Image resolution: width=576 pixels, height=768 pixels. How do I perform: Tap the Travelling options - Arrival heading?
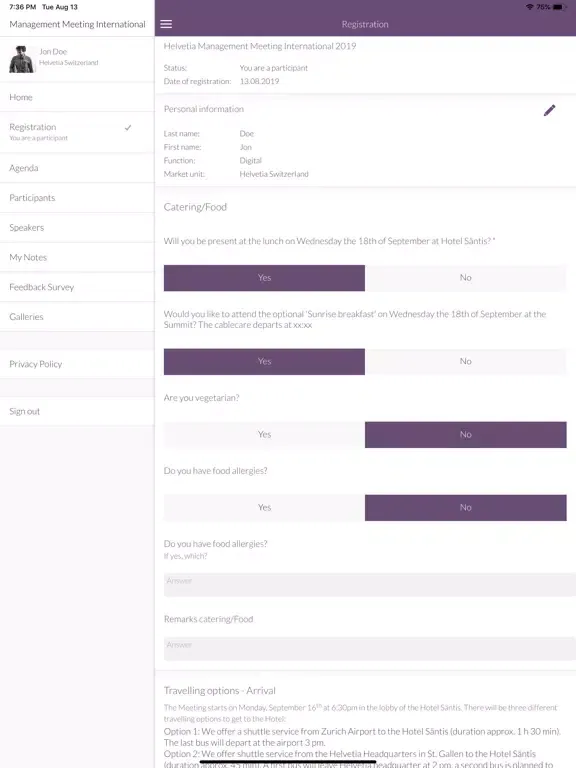[219, 691]
